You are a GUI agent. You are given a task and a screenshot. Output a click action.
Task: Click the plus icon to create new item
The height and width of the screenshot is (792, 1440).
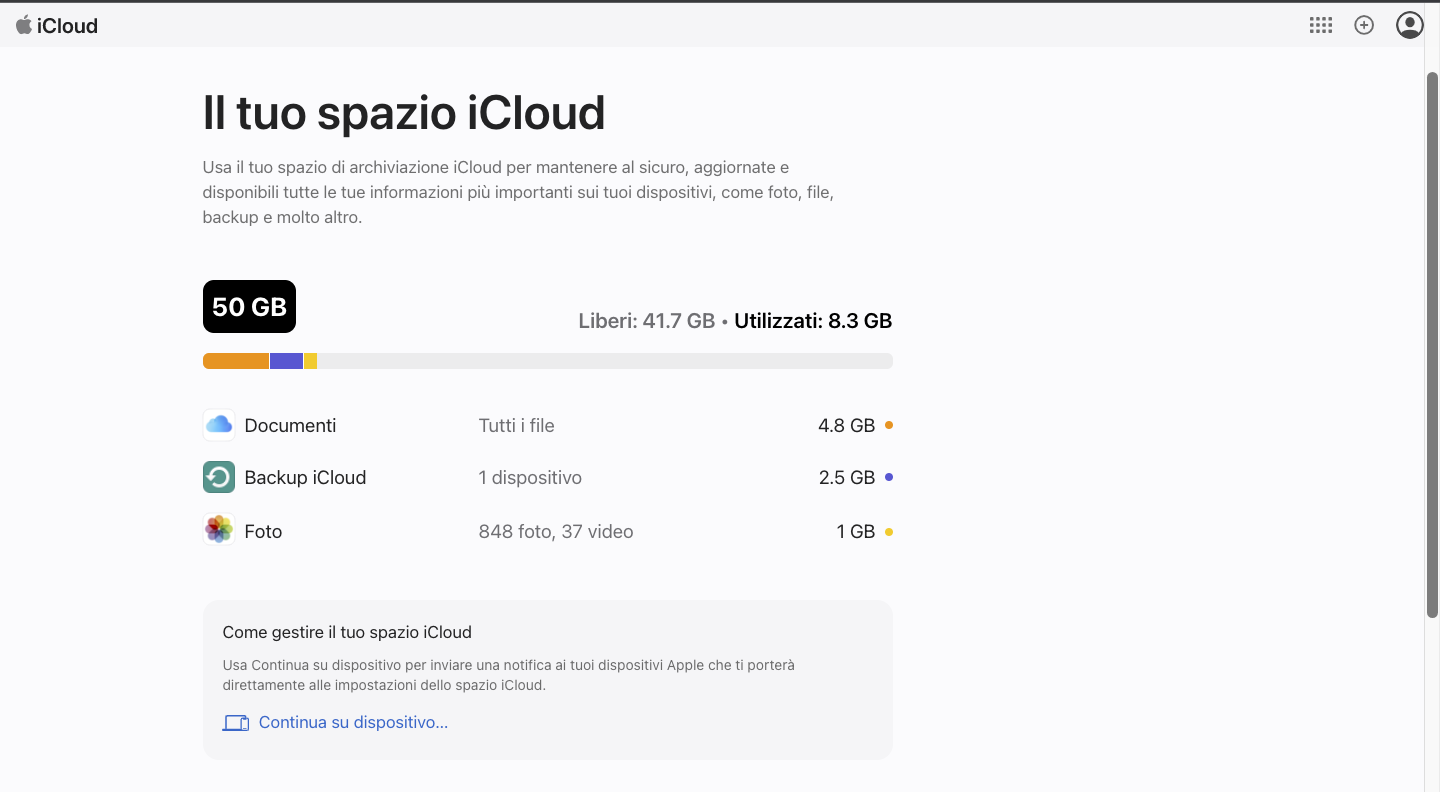point(1364,25)
